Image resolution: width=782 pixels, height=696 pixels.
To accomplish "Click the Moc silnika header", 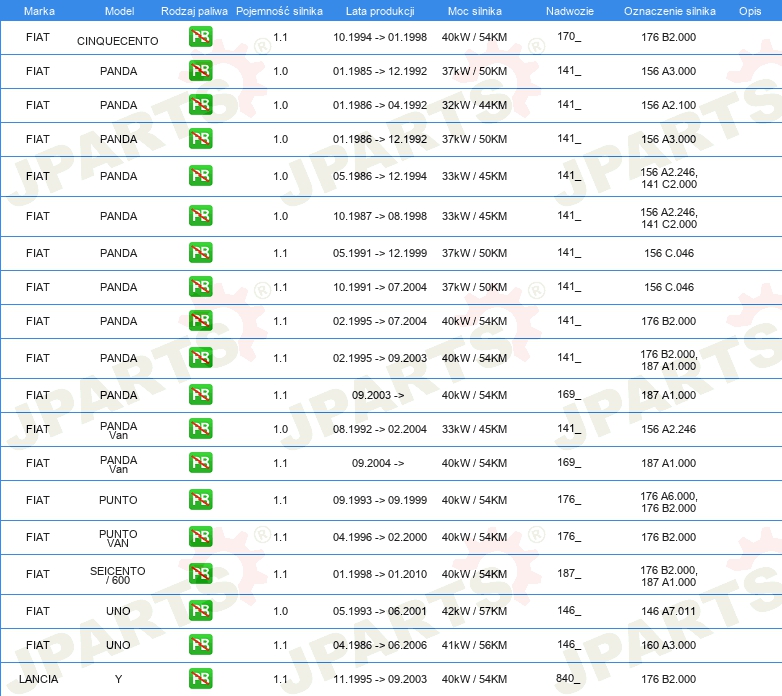I will [474, 11].
